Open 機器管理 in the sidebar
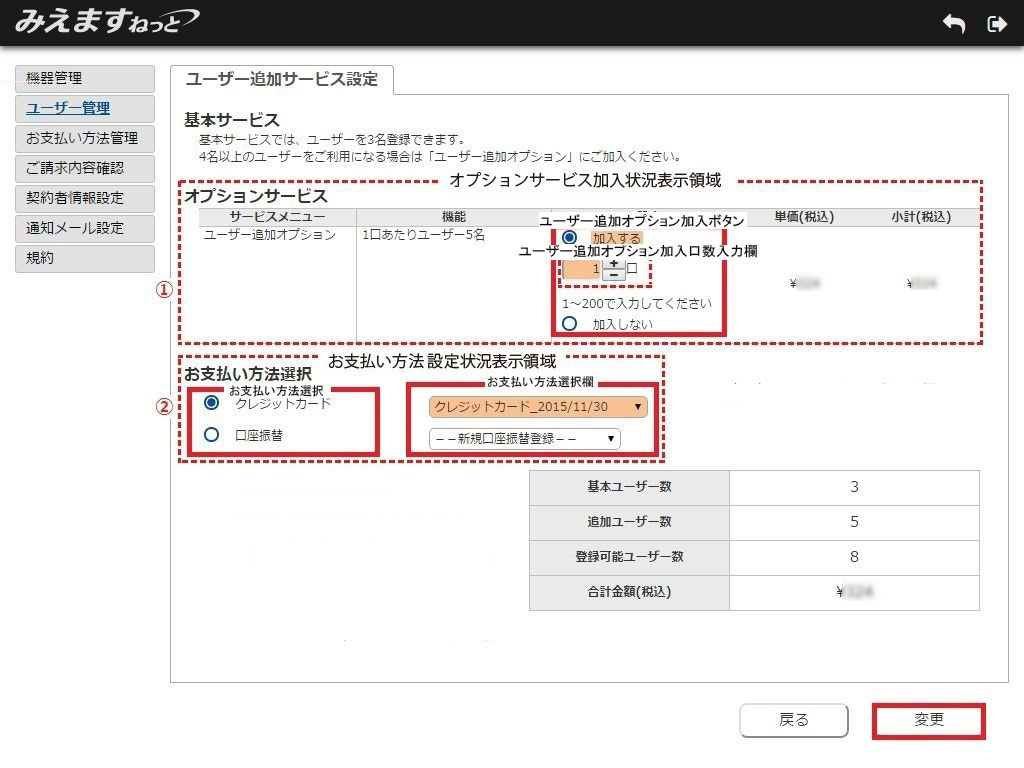Viewport: 1024px width, 768px height. pyautogui.click(x=85, y=78)
